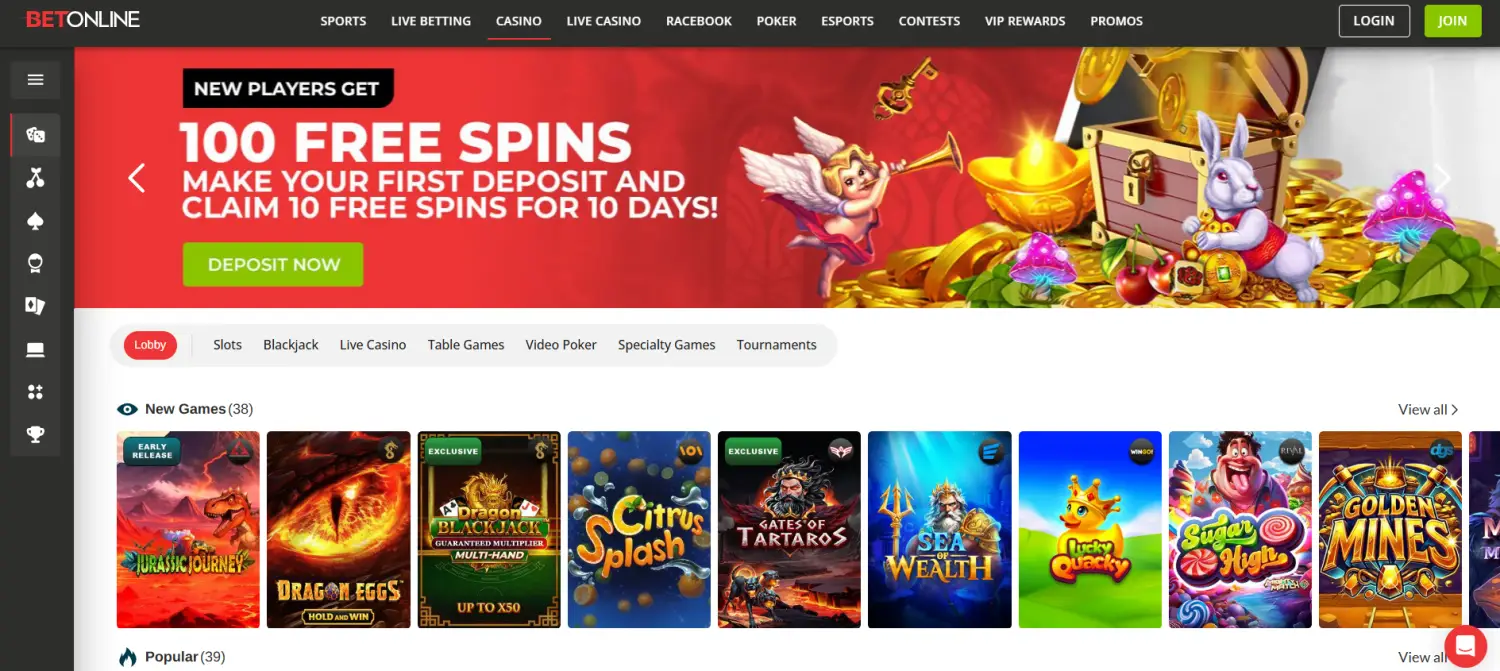Click the Deposit Now button
The width and height of the screenshot is (1500, 671).
tap(273, 265)
